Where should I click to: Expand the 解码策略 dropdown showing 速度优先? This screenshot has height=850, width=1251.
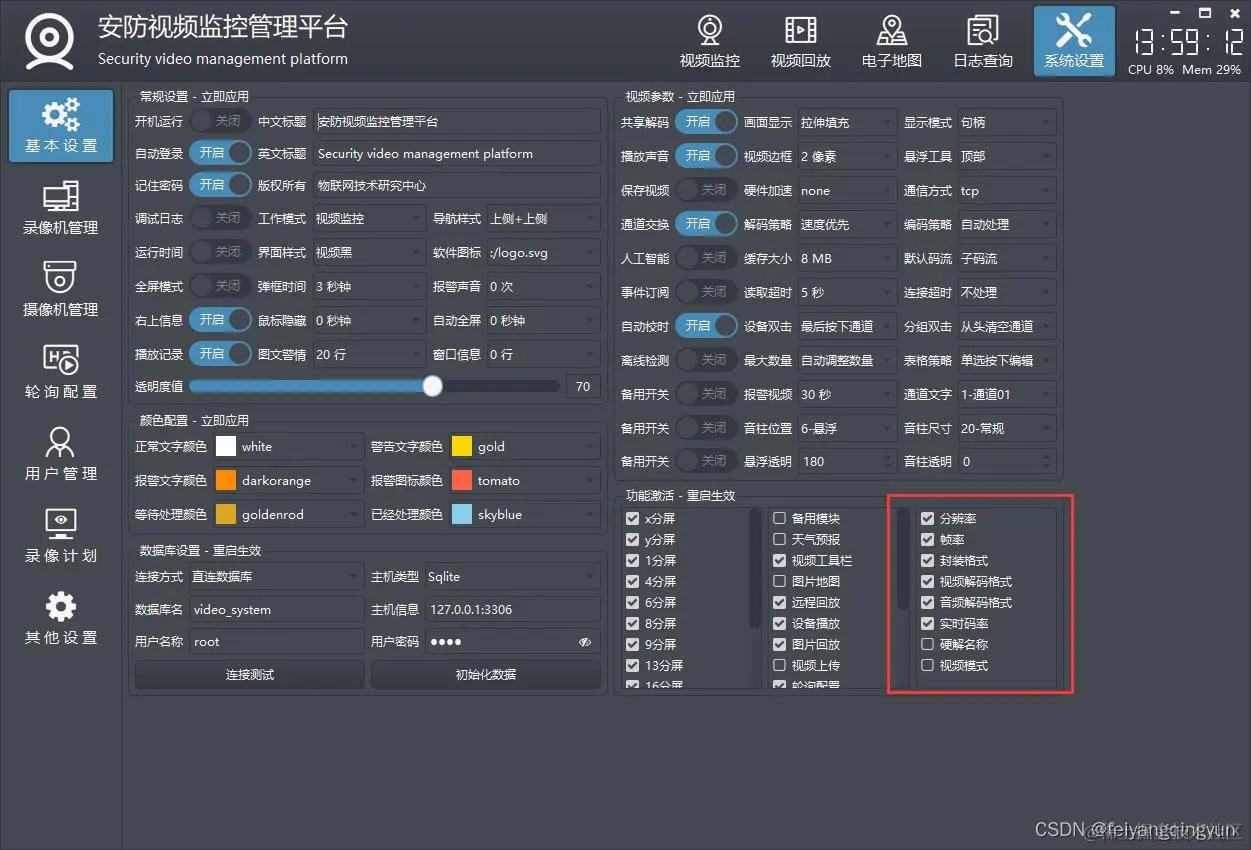[846, 223]
